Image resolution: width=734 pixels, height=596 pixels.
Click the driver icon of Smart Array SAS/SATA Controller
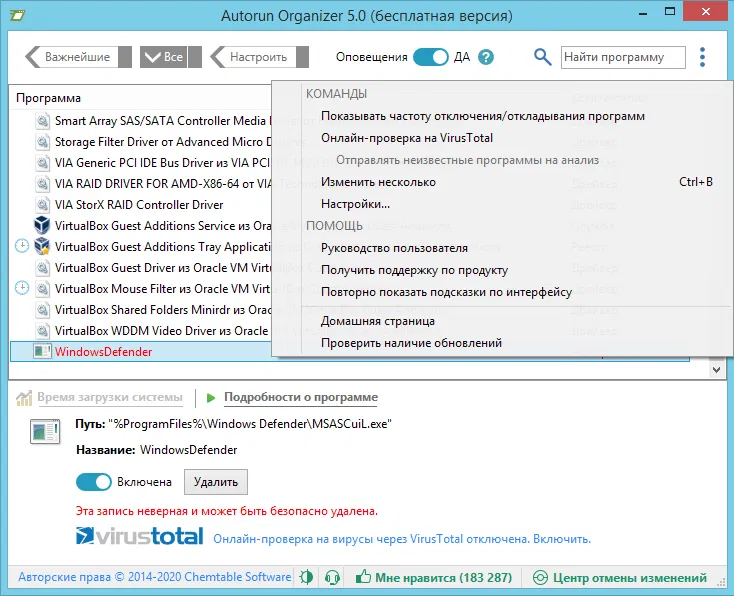click(x=43, y=121)
